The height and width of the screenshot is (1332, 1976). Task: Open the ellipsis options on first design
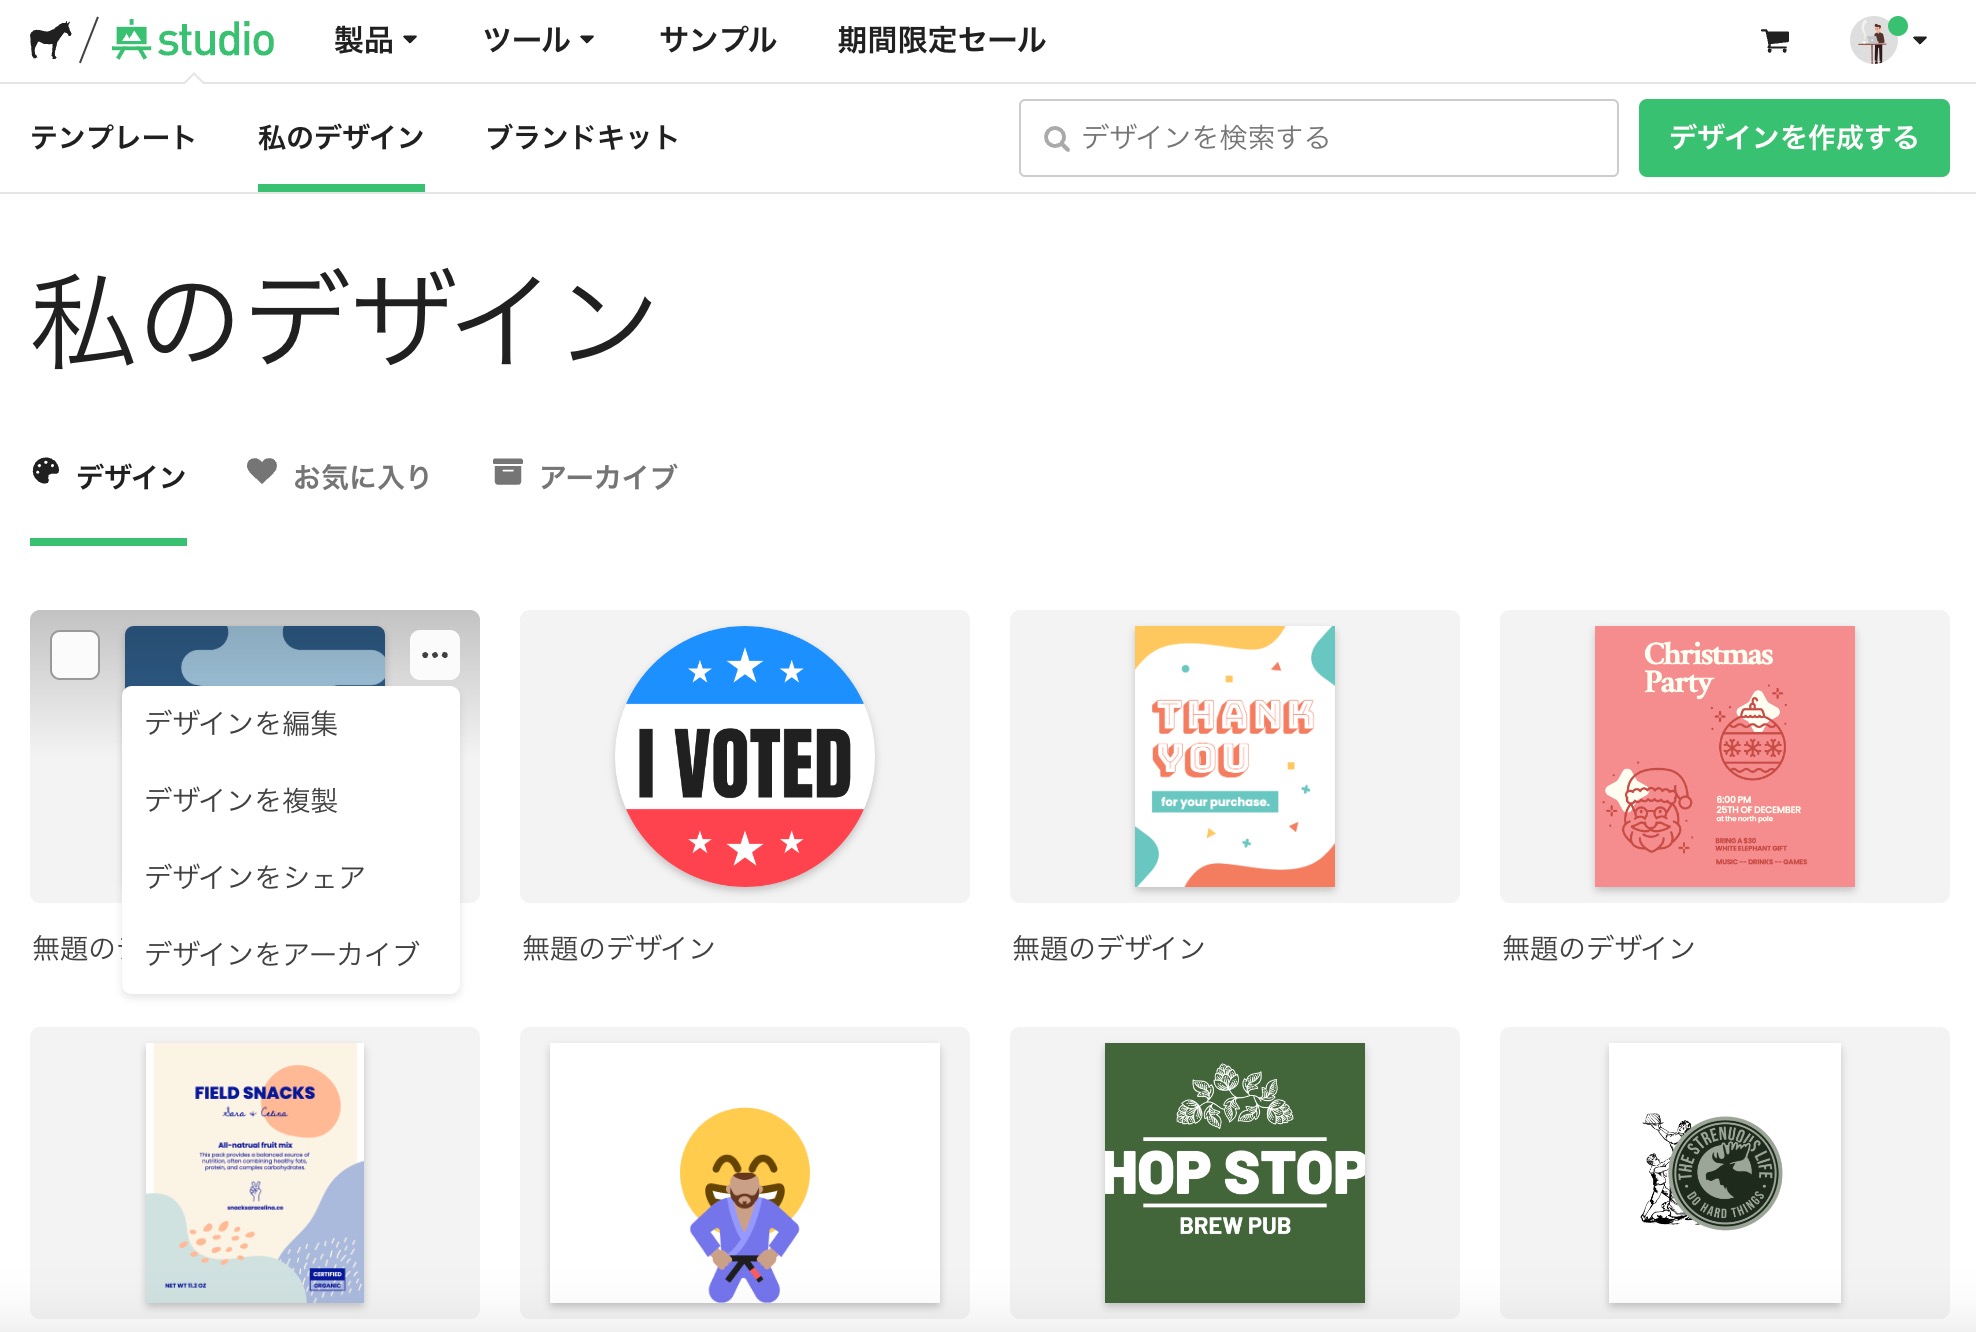[x=435, y=655]
